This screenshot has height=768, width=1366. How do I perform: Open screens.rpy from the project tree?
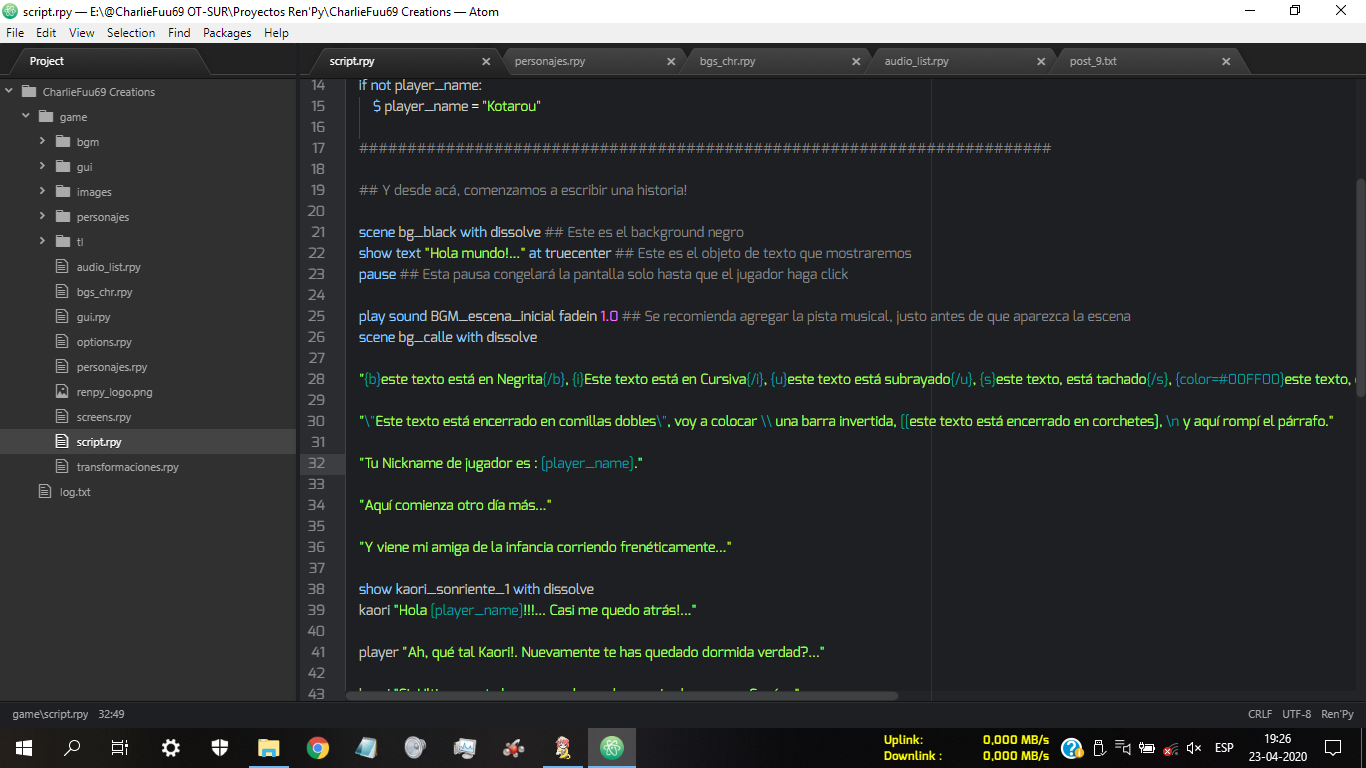104,417
